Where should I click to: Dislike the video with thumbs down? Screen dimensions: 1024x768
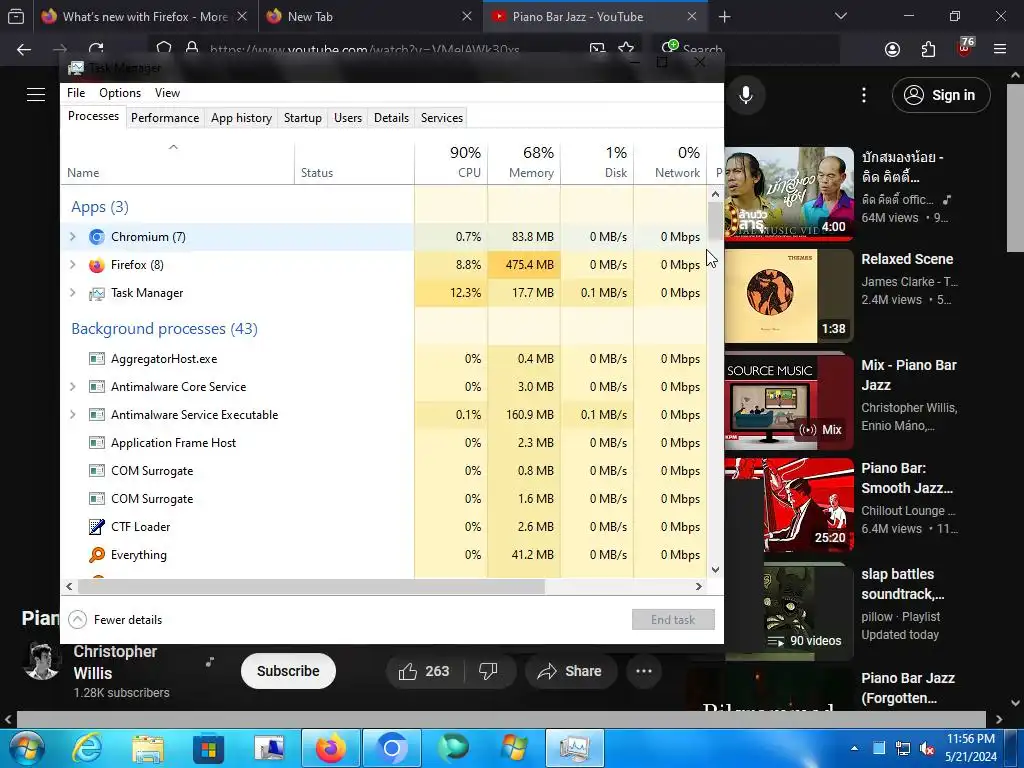tap(488, 671)
